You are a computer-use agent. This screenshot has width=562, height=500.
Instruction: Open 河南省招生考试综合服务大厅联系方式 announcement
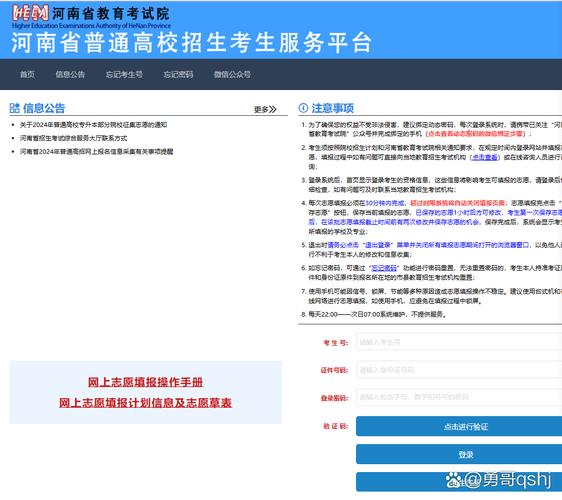click(73, 138)
